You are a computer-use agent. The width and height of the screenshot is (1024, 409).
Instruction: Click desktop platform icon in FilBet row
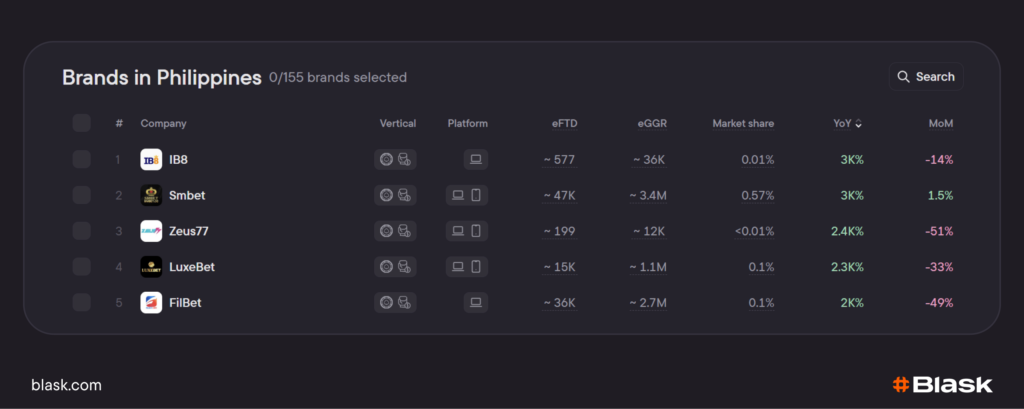(x=476, y=302)
